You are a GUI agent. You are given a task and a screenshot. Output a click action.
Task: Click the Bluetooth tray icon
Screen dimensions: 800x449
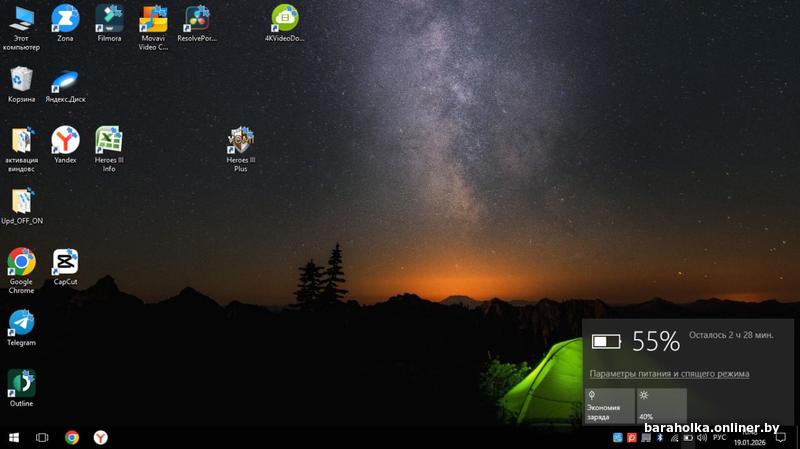660,437
